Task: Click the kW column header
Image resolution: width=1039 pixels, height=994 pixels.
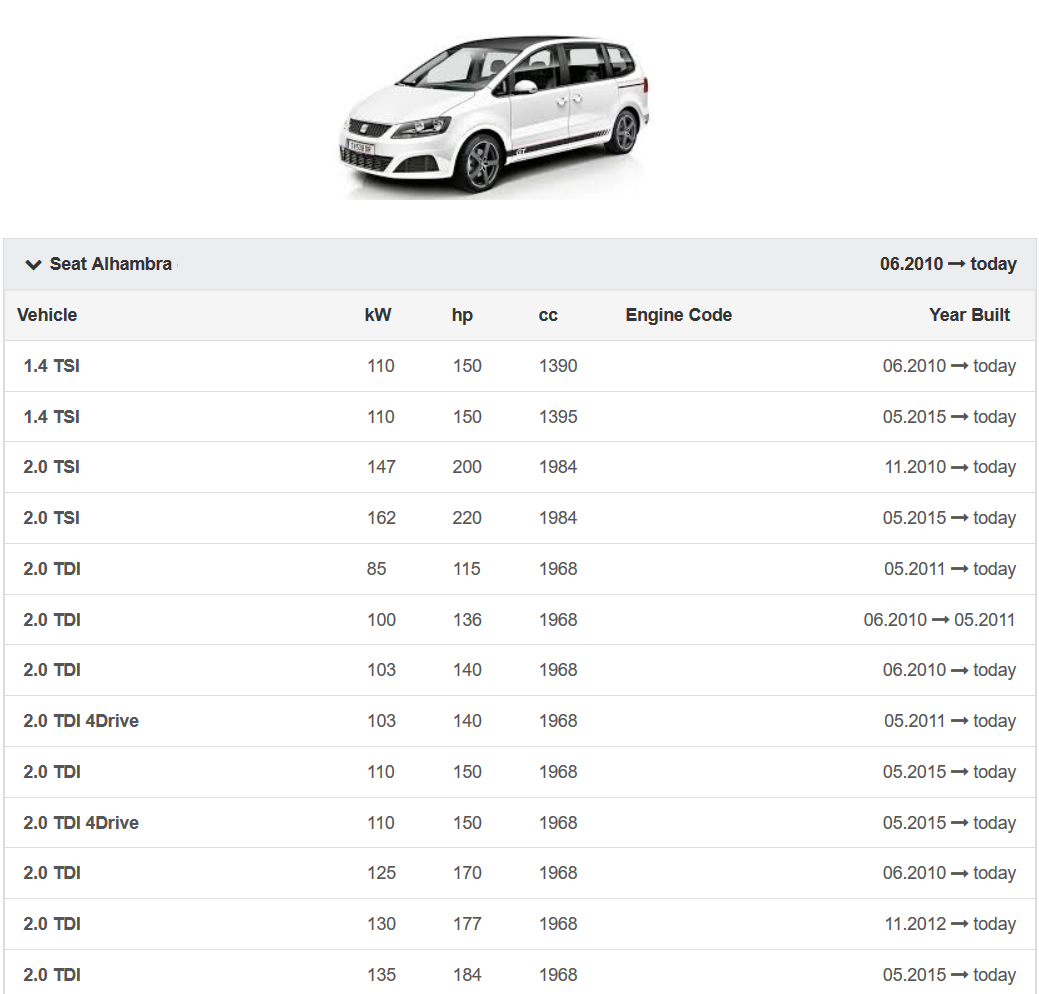Action: tap(378, 315)
